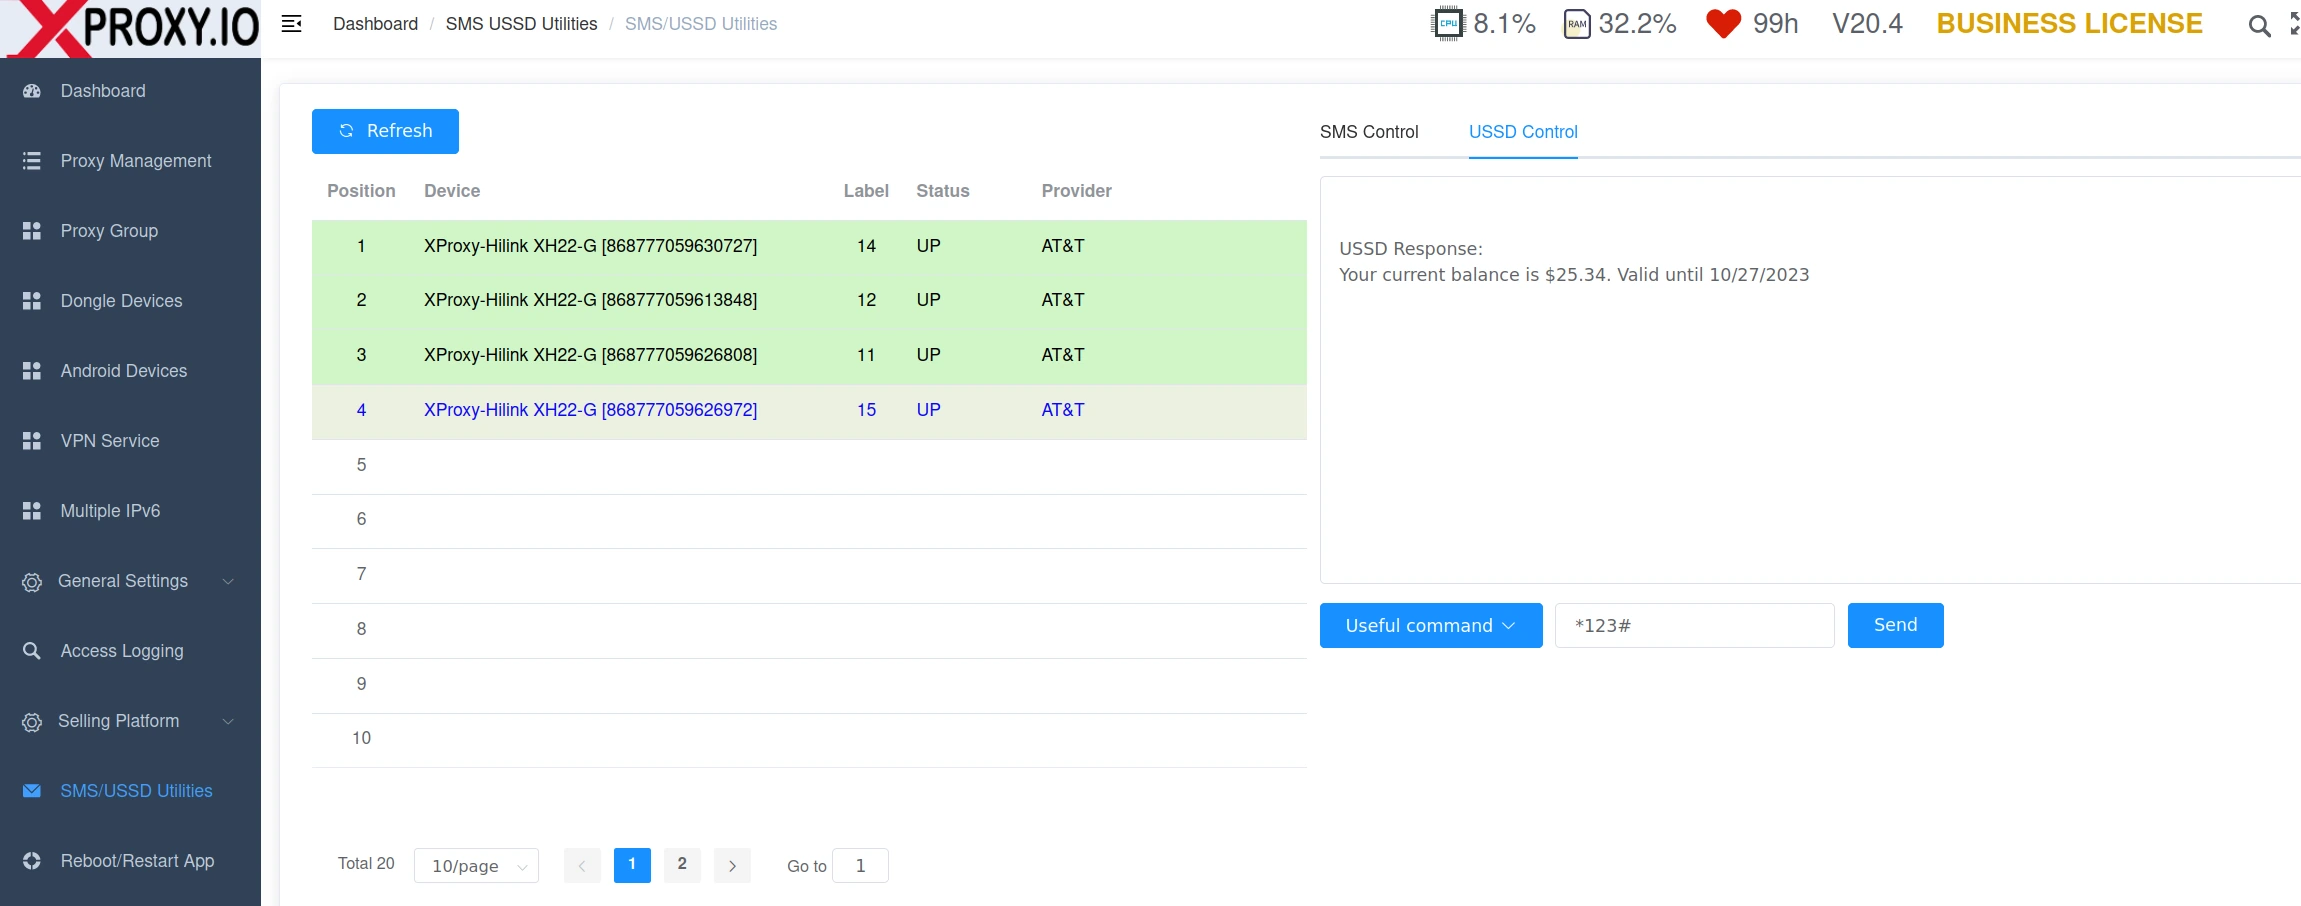Switch to the SMS Control tab
Image resolution: width=2301 pixels, height=906 pixels.
point(1369,132)
